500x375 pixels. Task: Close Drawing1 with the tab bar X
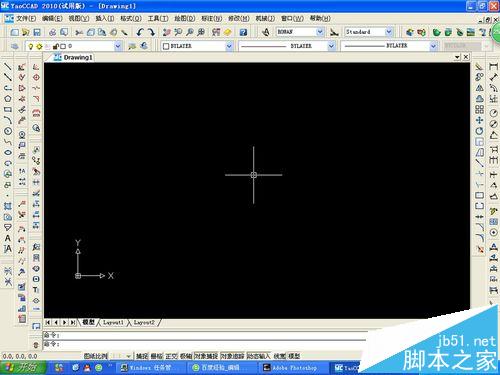pos(466,57)
